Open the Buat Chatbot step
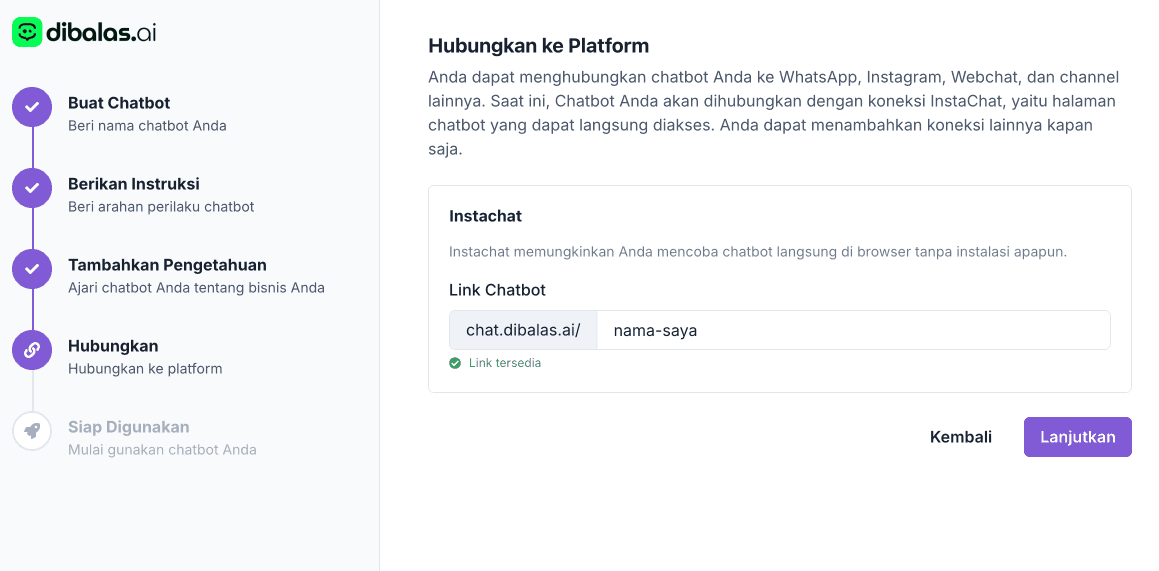The width and height of the screenshot is (1159, 571). pos(119,103)
